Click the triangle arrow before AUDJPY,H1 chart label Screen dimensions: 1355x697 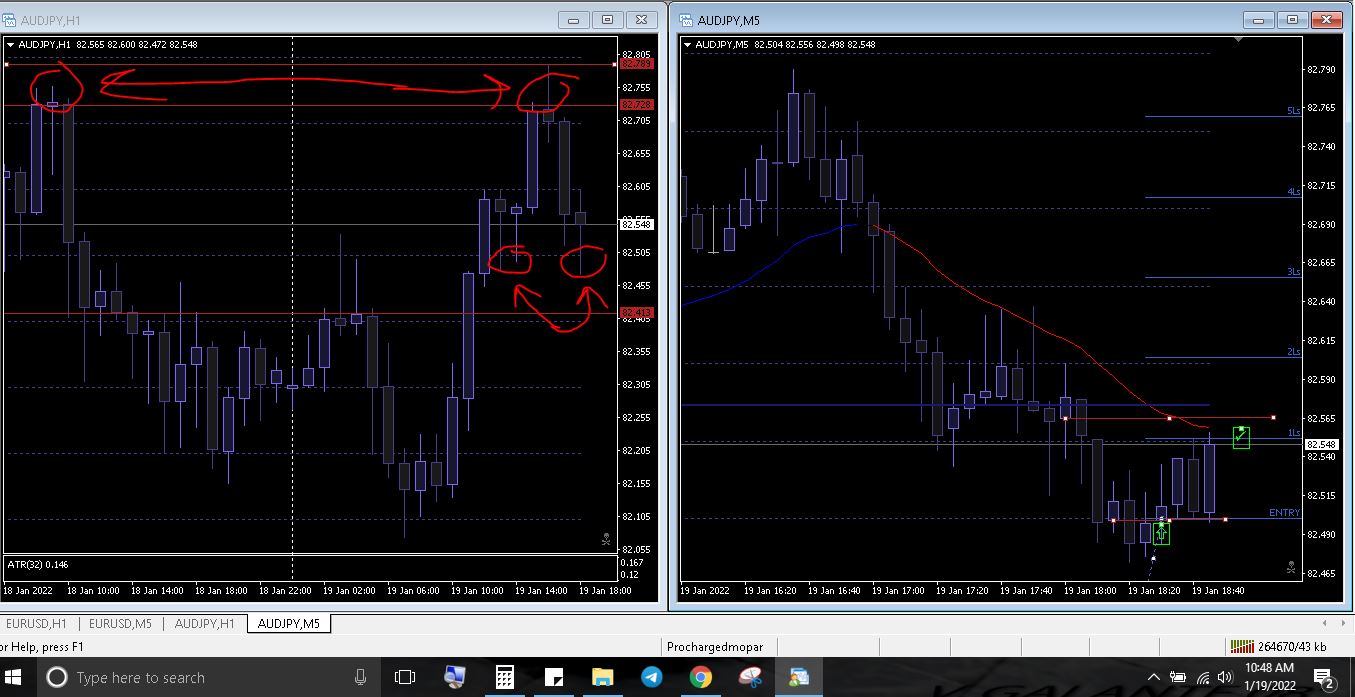click(11, 44)
